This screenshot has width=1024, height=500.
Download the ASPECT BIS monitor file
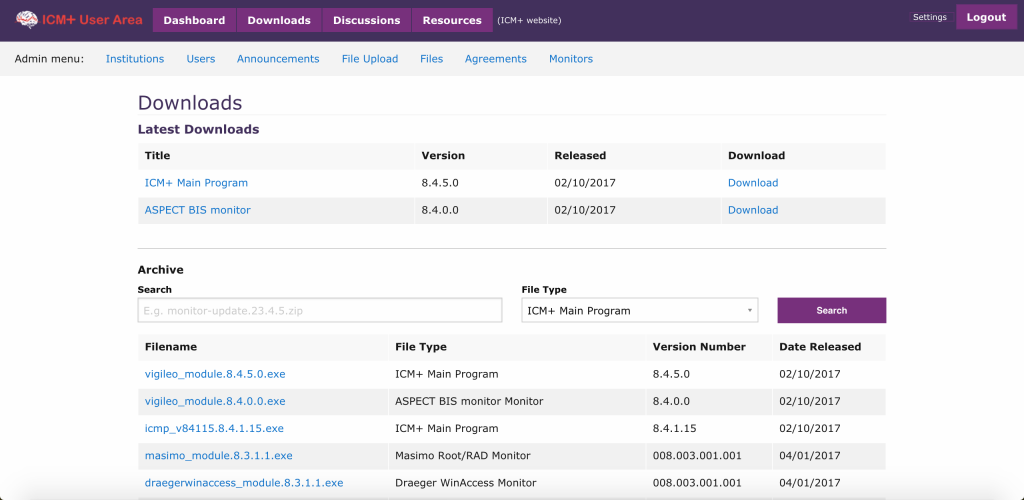point(753,210)
